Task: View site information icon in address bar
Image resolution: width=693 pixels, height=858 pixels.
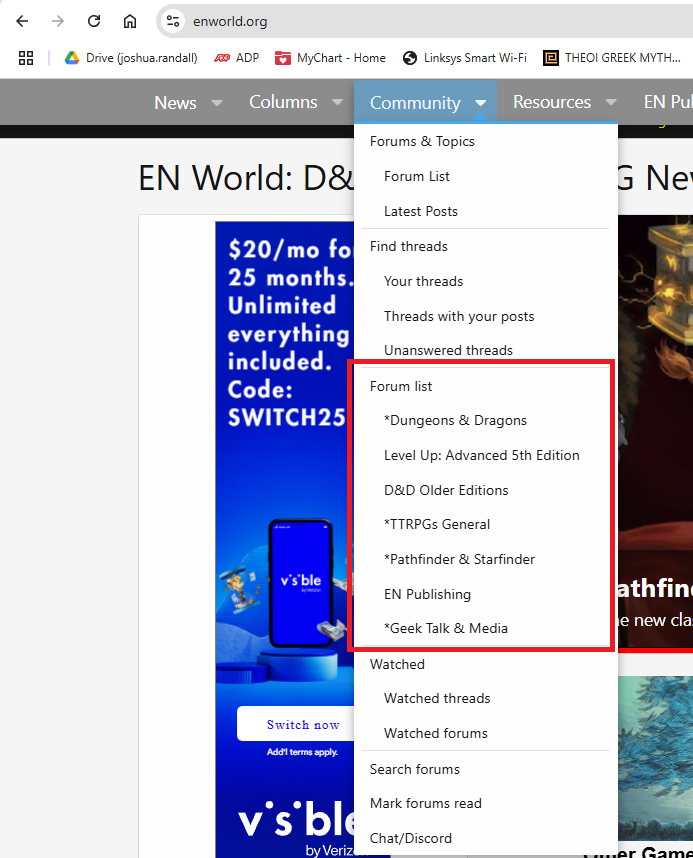Action: (x=173, y=21)
